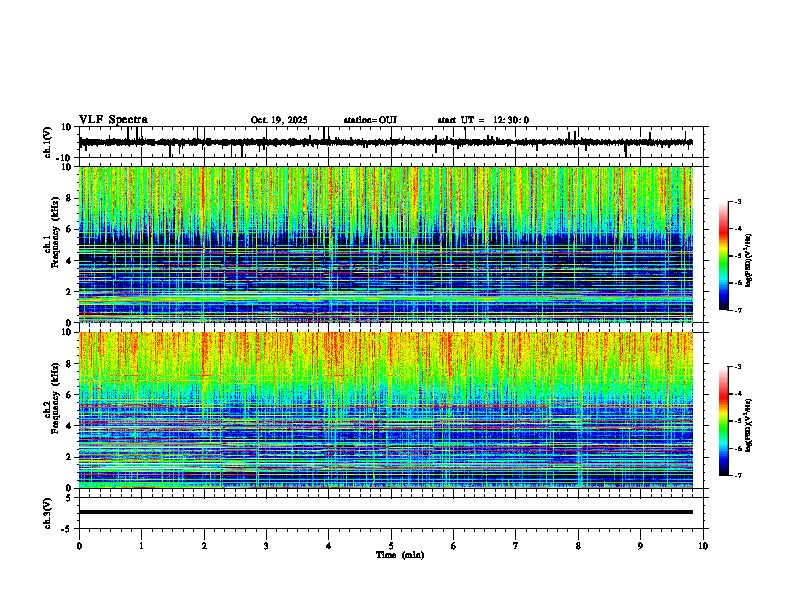792x612 pixels.
Task: Click the log(PSD) label beside ch.2 color bar
Action: [749, 426]
